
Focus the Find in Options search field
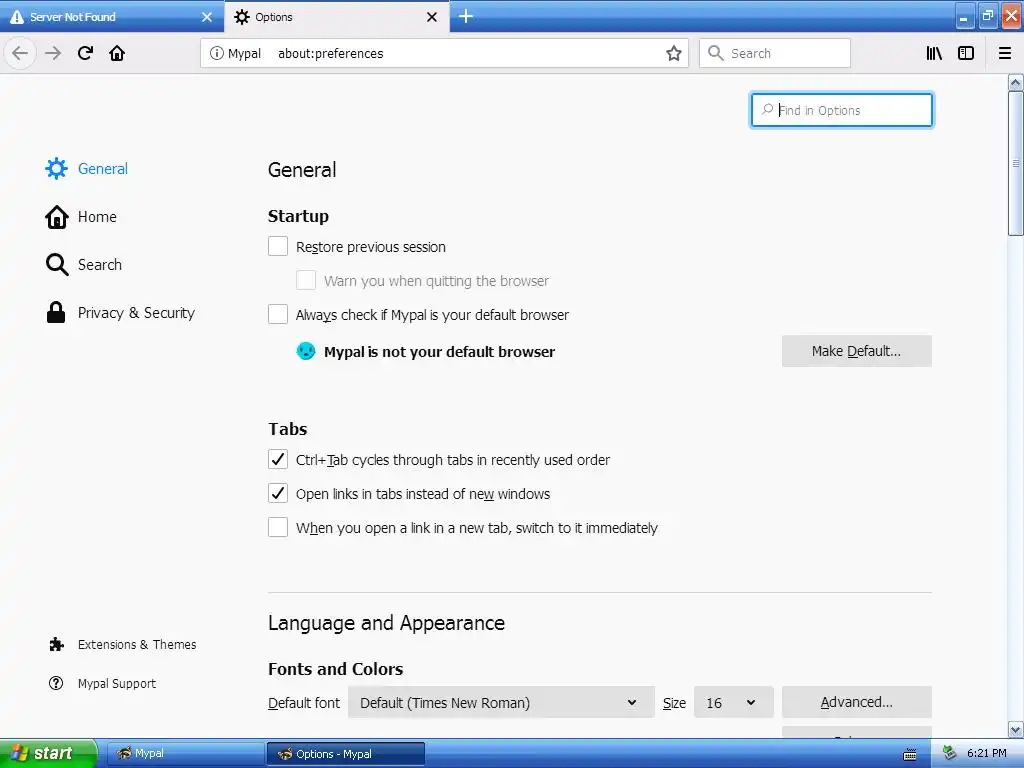[841, 110]
